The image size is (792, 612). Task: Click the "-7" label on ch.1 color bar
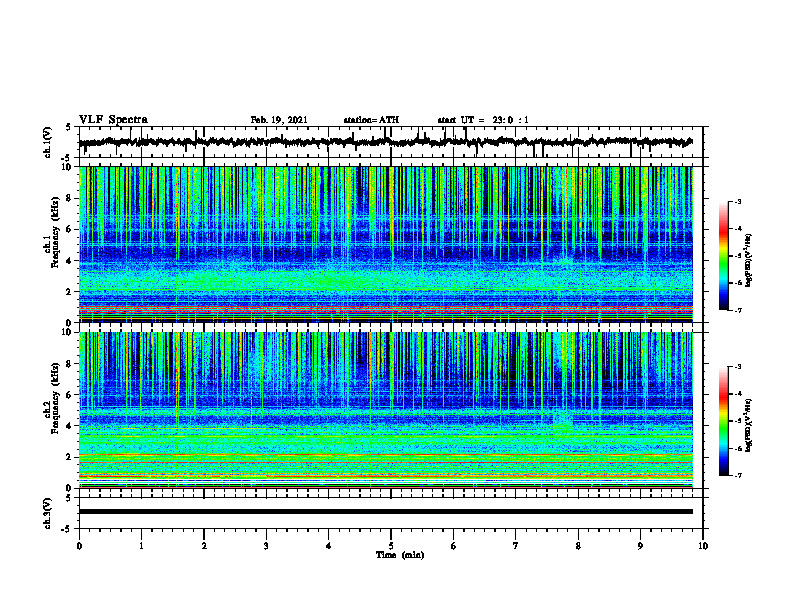click(x=737, y=310)
